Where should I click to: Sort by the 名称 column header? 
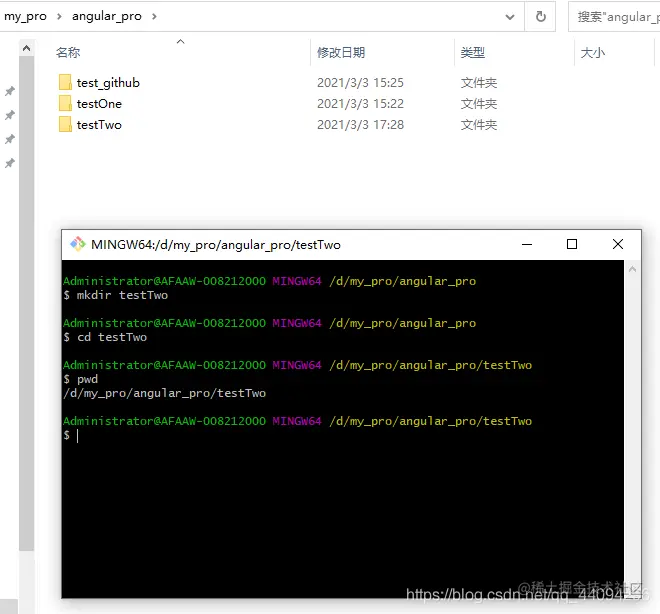(68, 53)
